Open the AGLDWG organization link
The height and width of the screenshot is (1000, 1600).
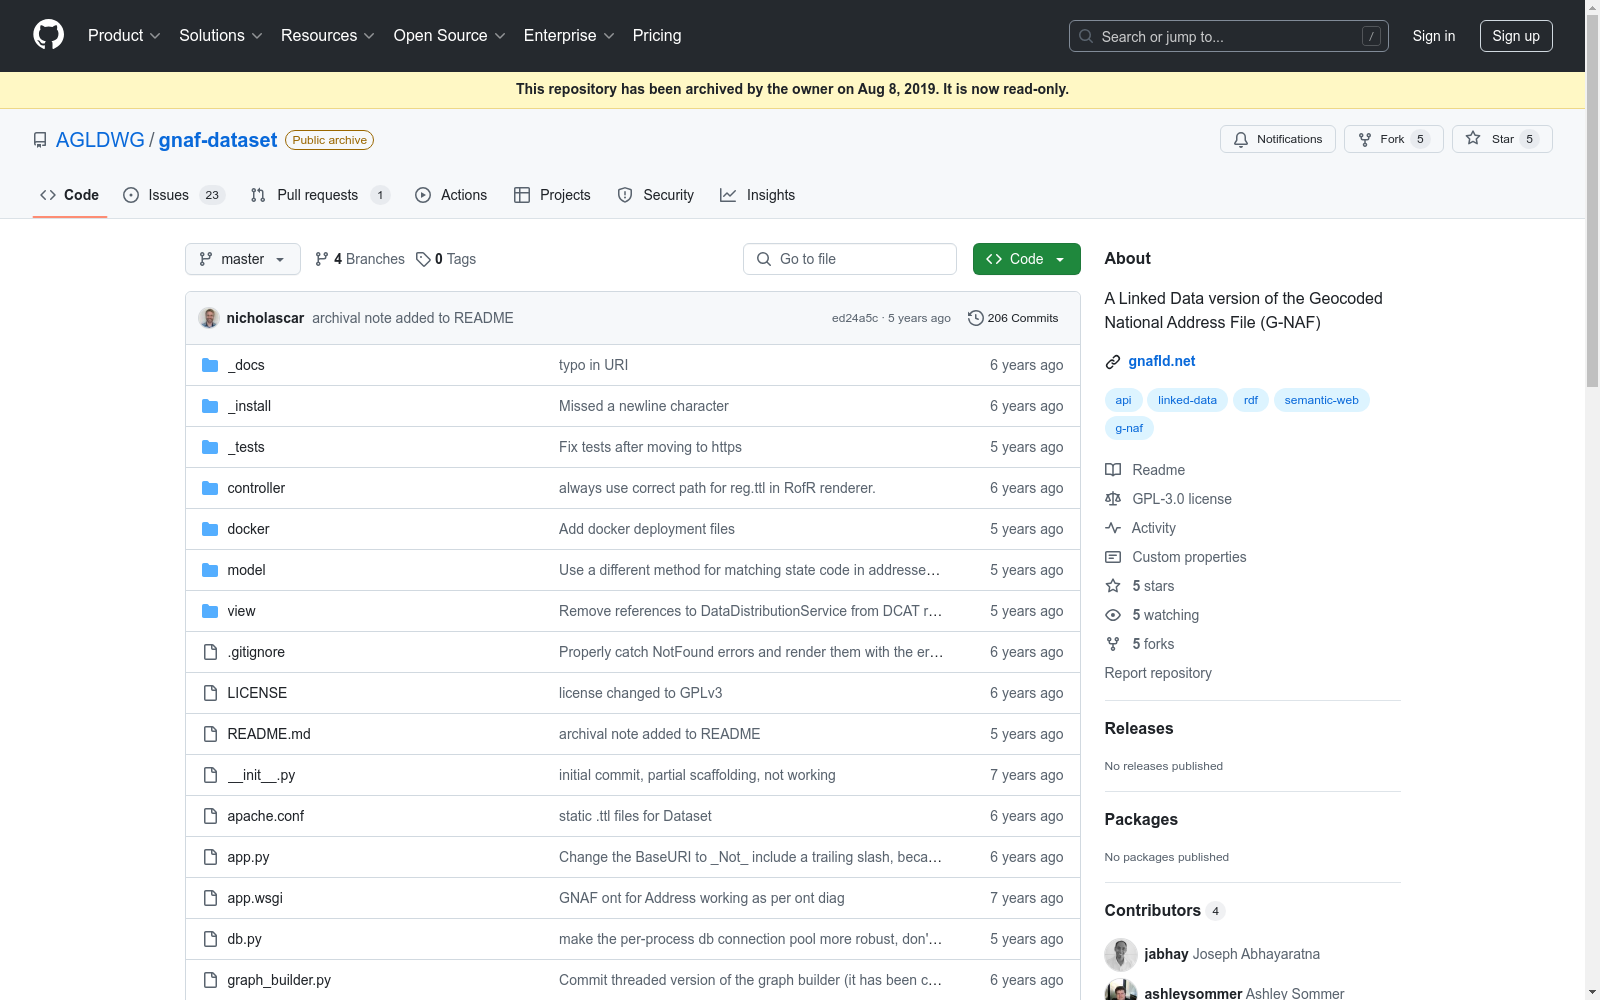pos(100,140)
